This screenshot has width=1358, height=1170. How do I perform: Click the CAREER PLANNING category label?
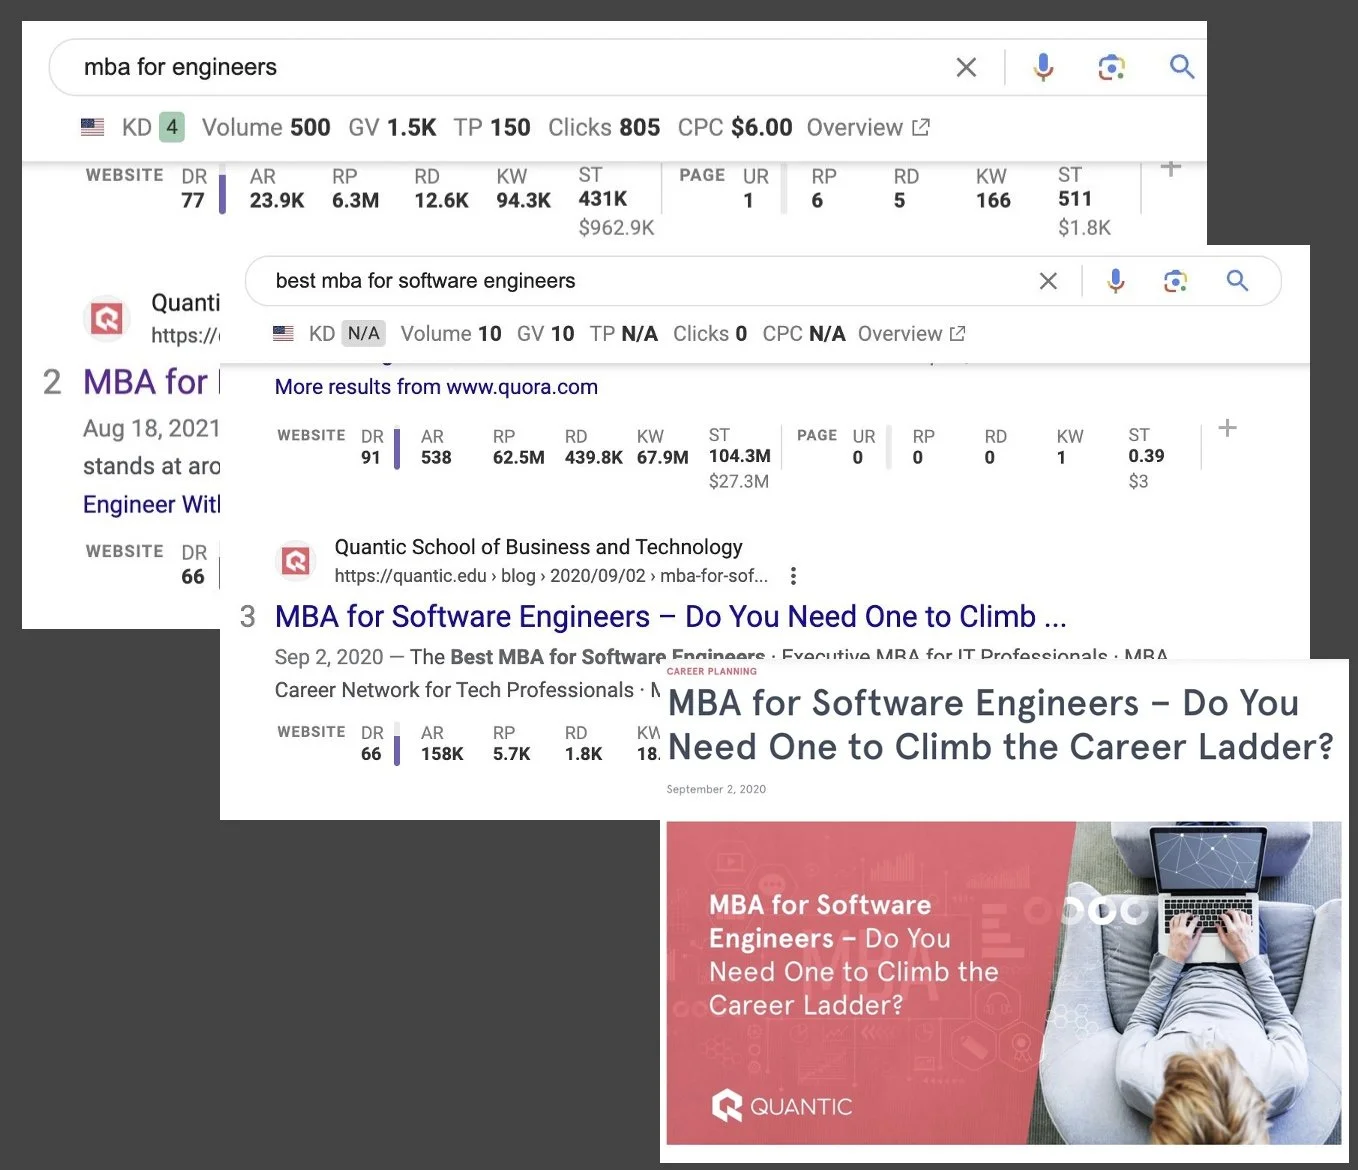712,671
